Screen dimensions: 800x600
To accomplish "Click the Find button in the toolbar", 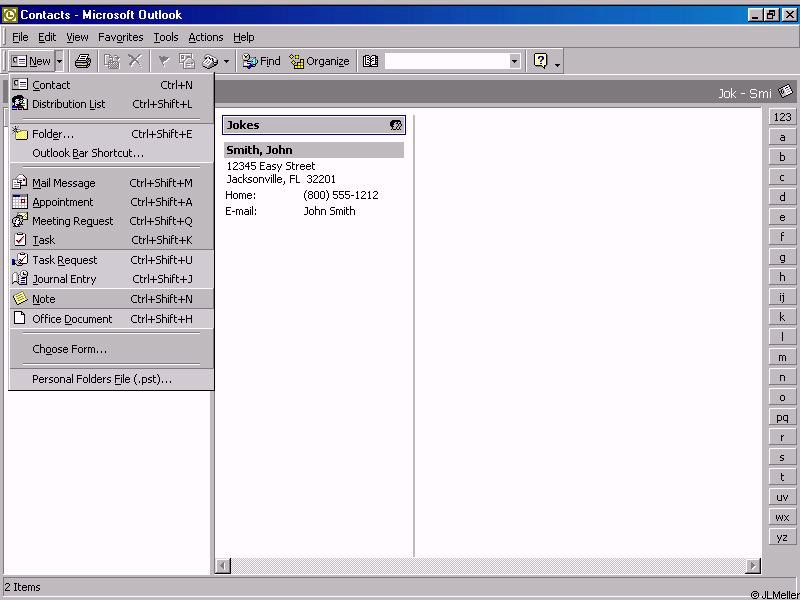I will 261,61.
